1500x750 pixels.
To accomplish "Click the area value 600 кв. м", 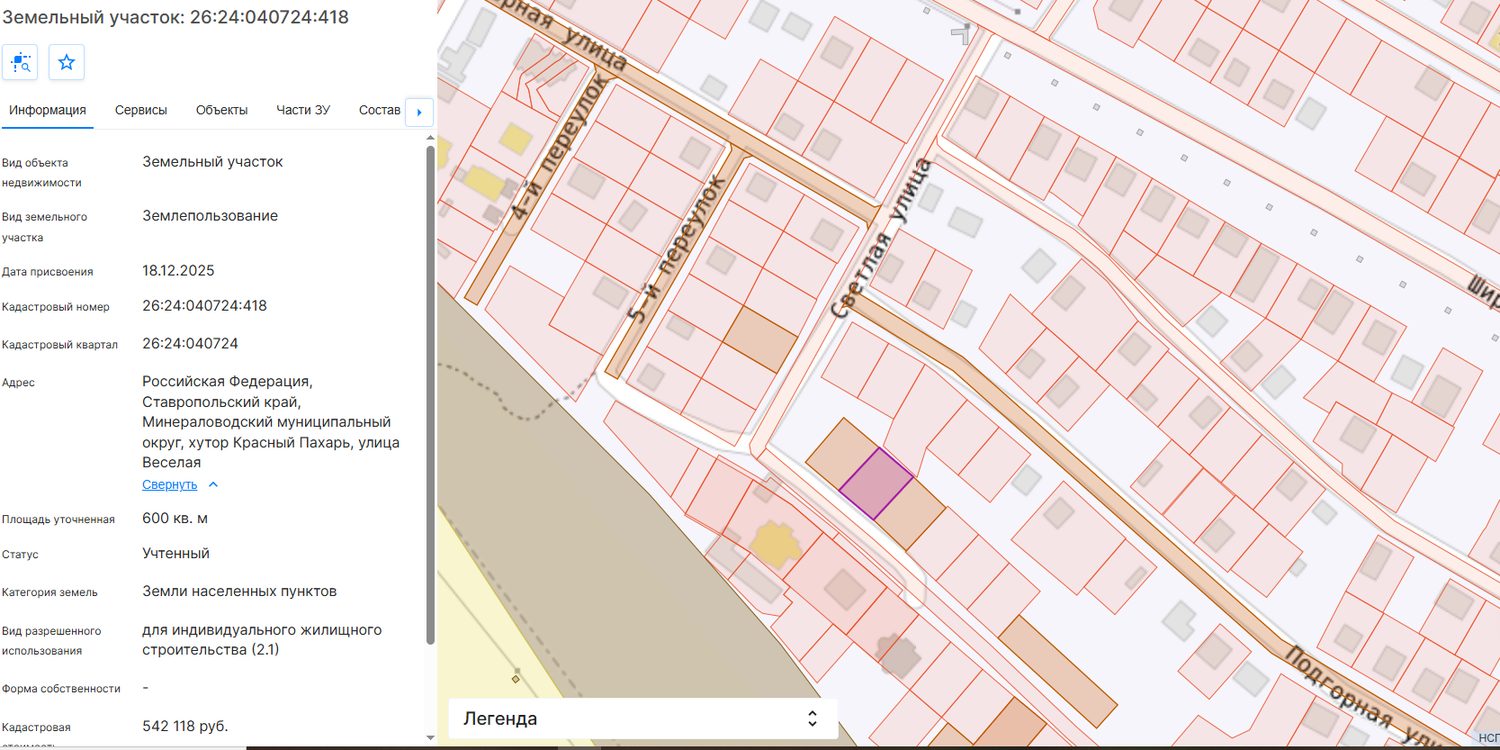I will (175, 519).
